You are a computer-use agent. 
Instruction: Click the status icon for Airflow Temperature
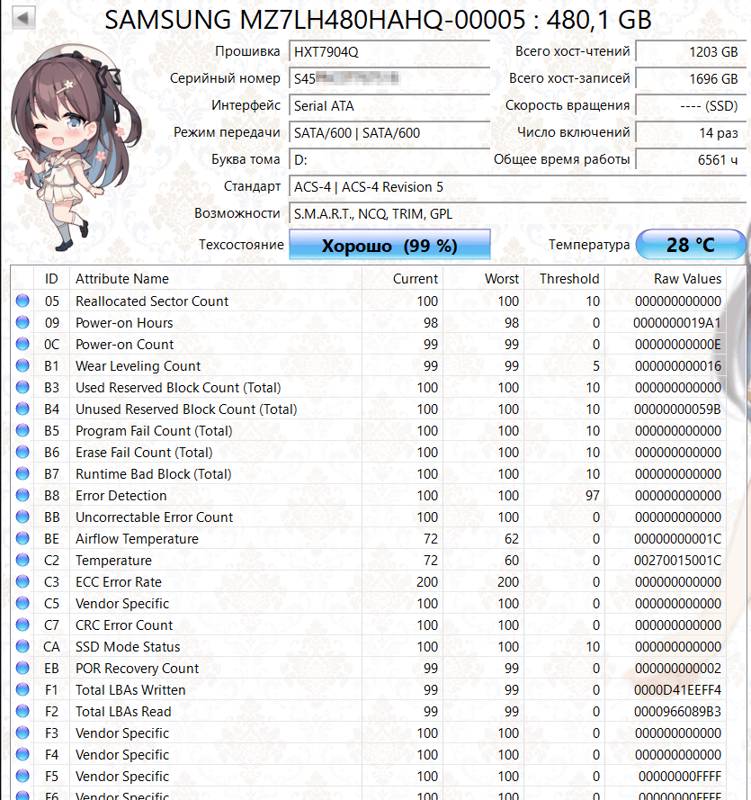click(23, 539)
